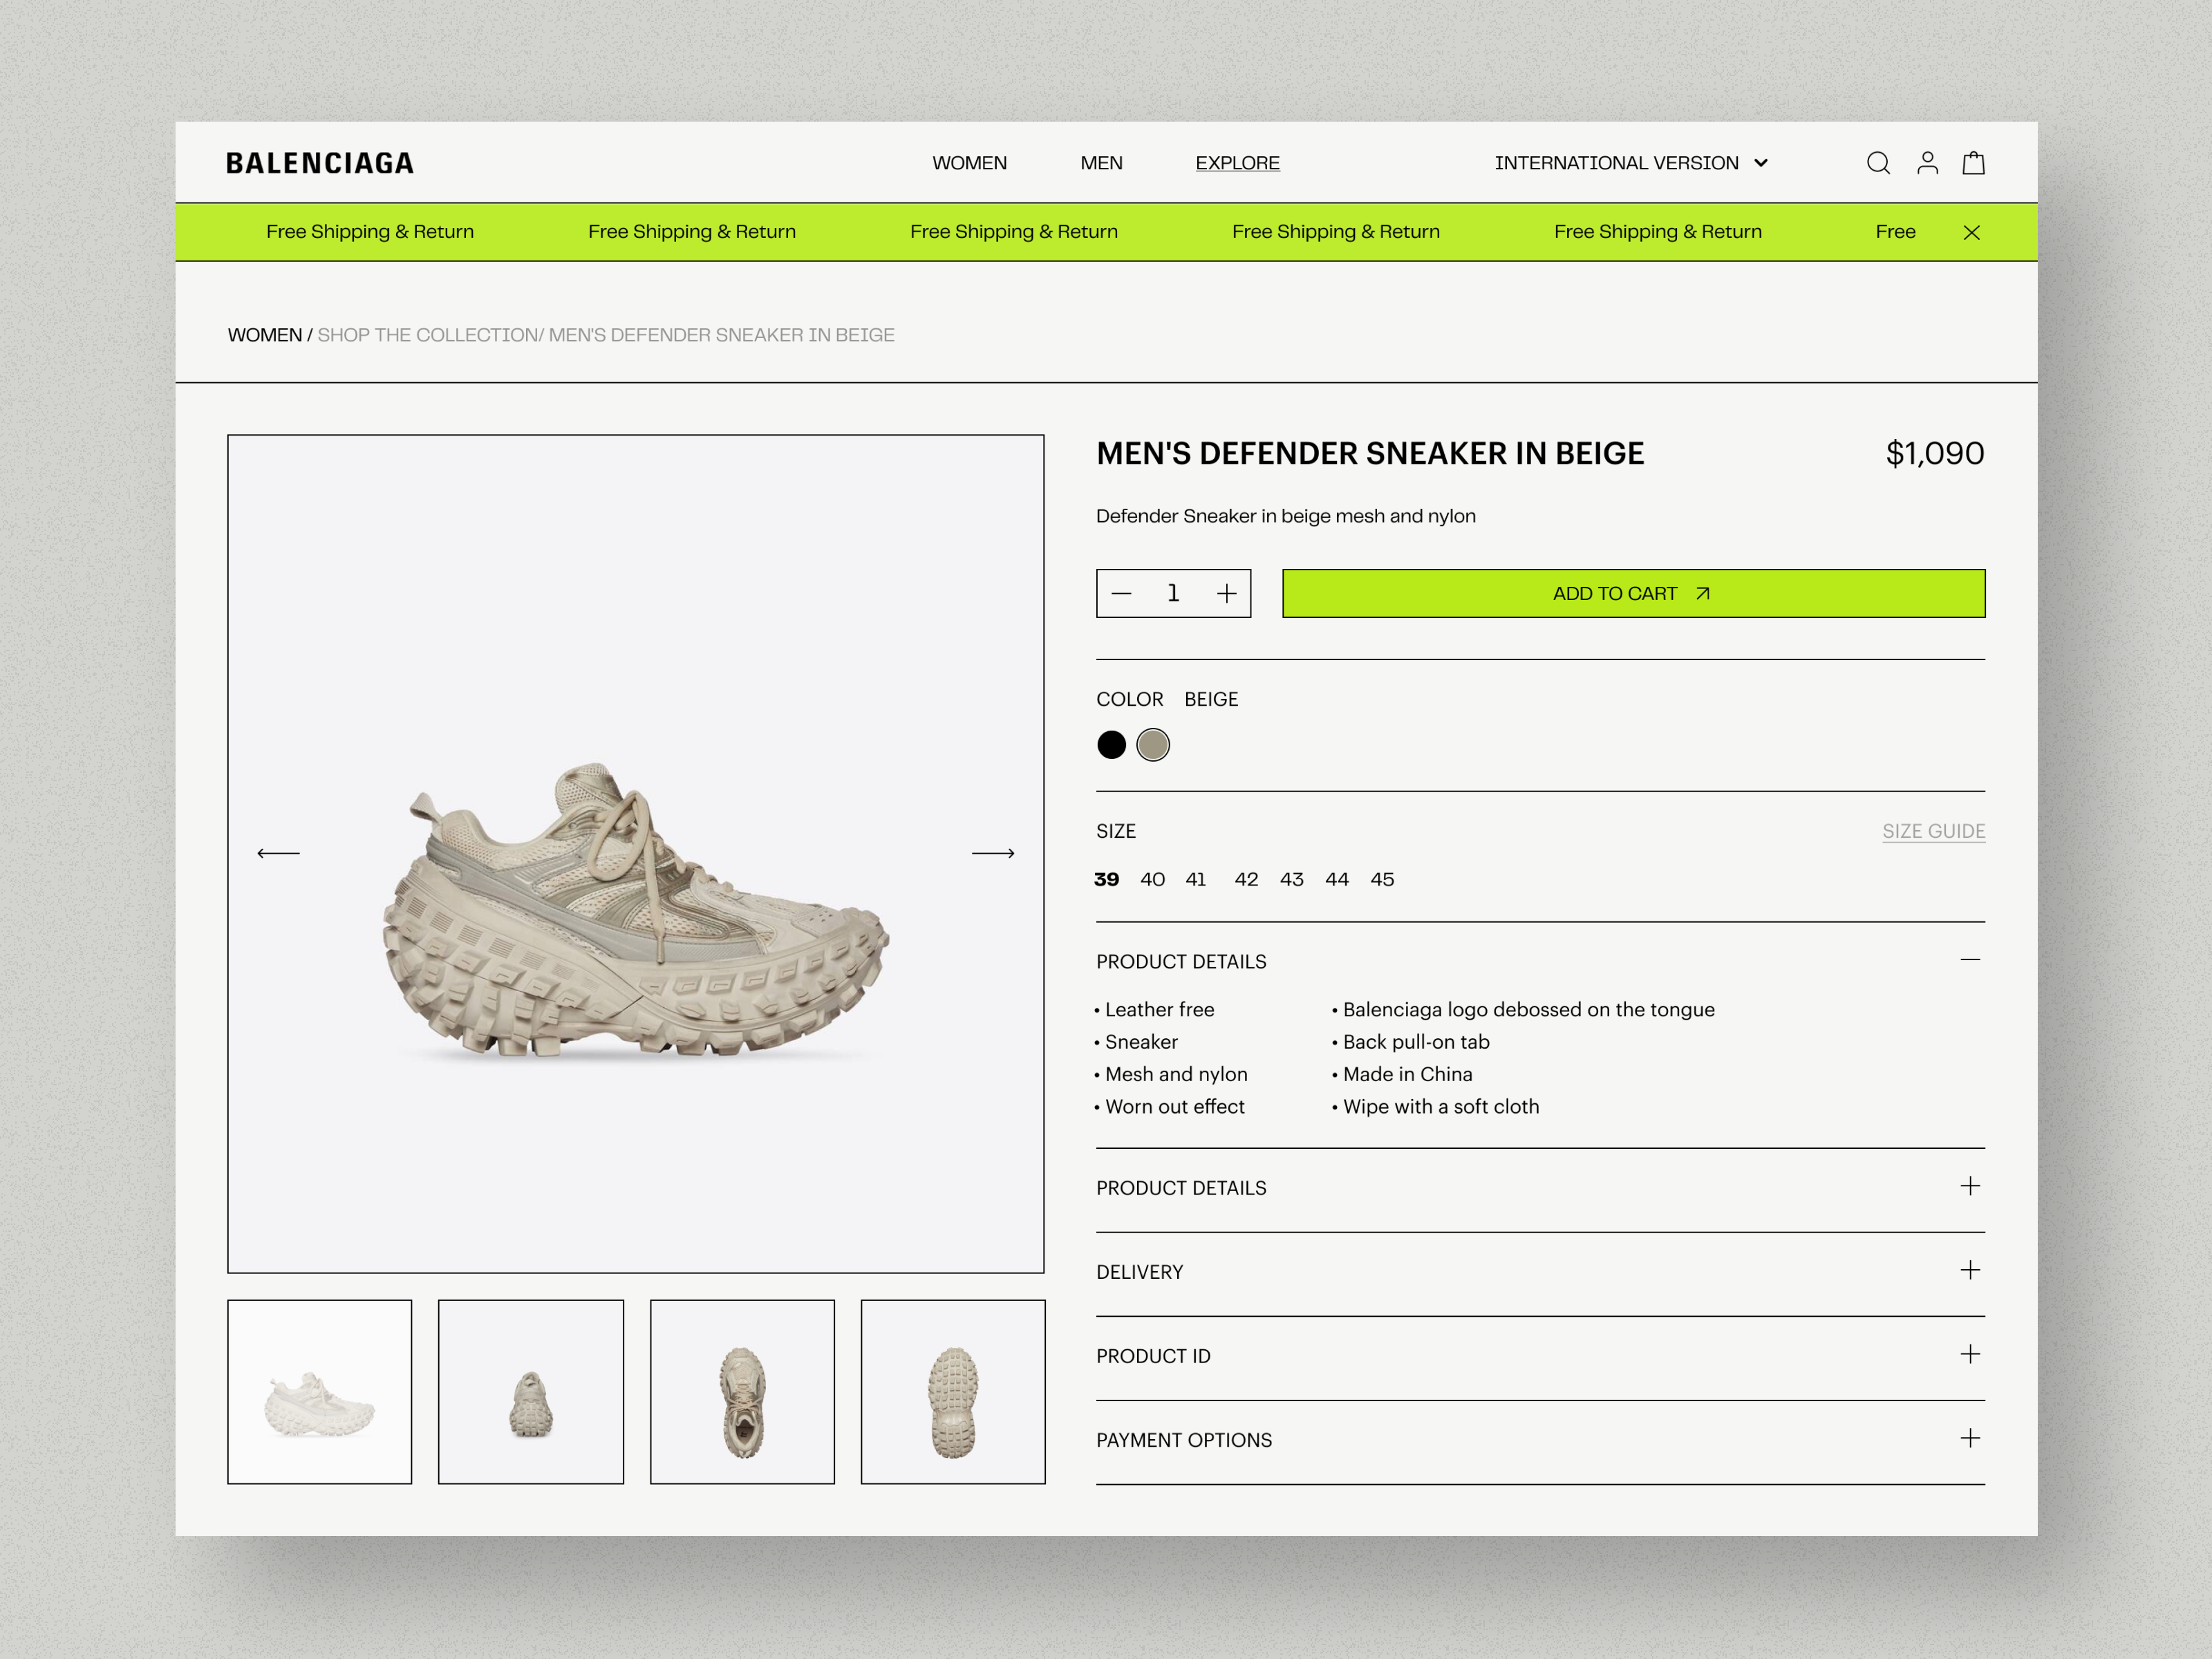Switch to the EXPLORE section
Image resolution: width=2212 pixels, height=1659 pixels.
[1237, 162]
